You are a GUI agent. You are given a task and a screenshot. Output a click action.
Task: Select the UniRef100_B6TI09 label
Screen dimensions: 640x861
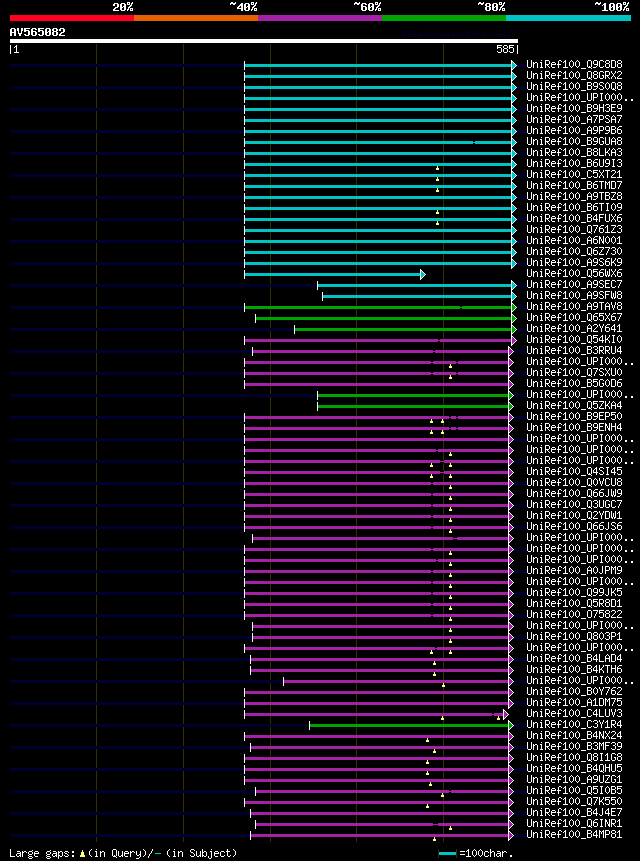click(574, 207)
